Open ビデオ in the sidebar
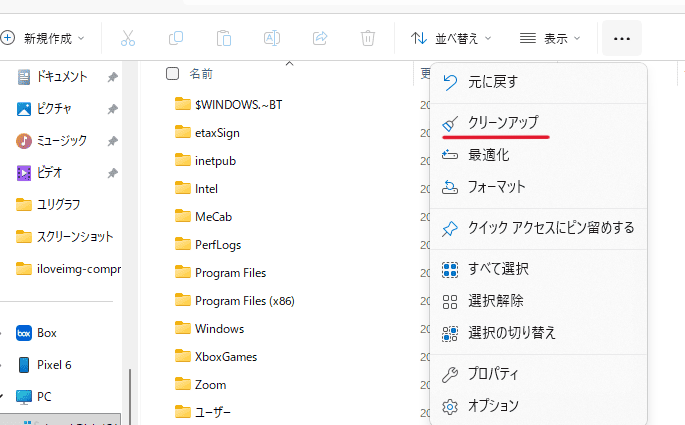 coord(39,173)
